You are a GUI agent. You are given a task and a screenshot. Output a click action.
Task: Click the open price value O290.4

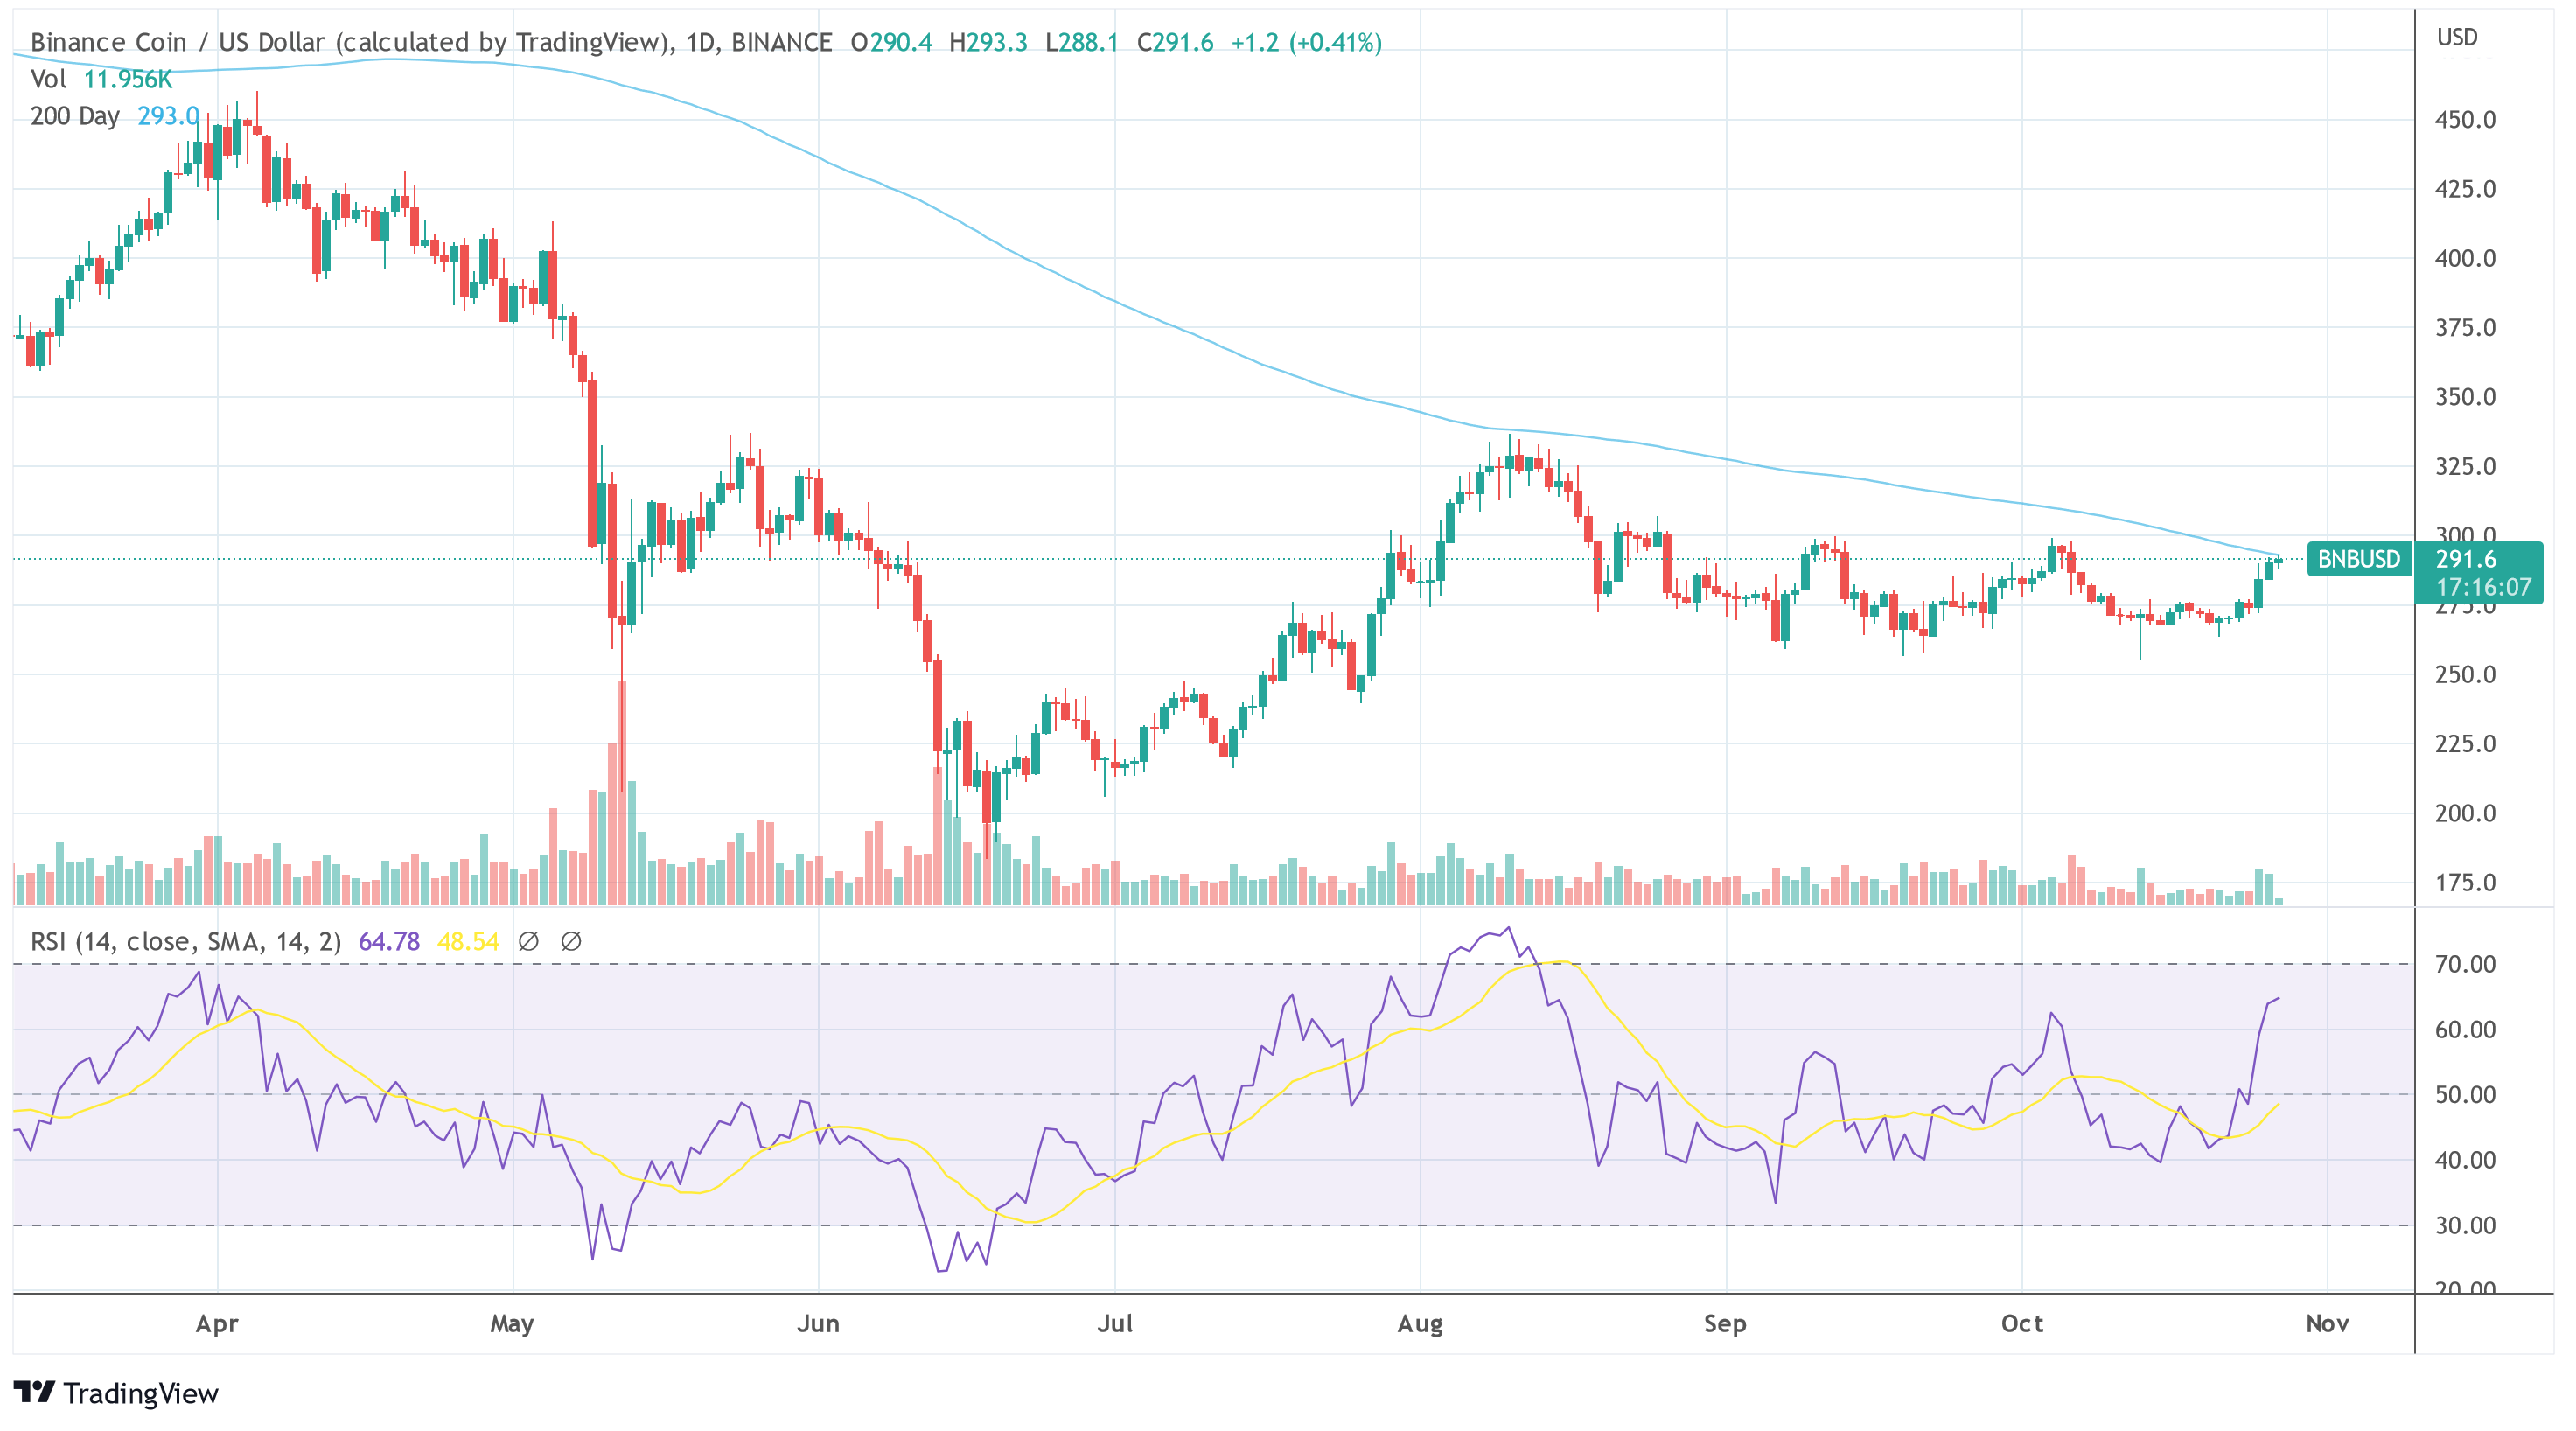point(891,42)
